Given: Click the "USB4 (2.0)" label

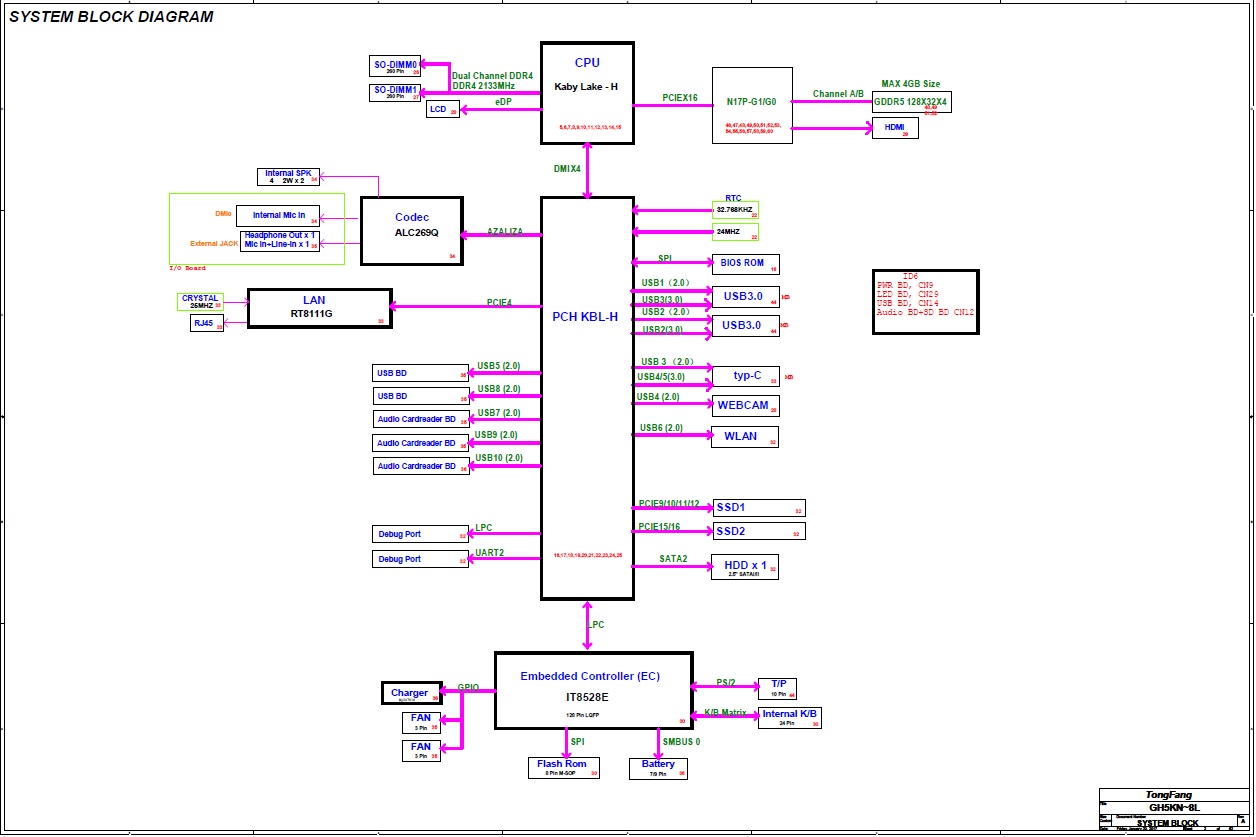Looking at the screenshot, I should pyautogui.click(x=659, y=397).
